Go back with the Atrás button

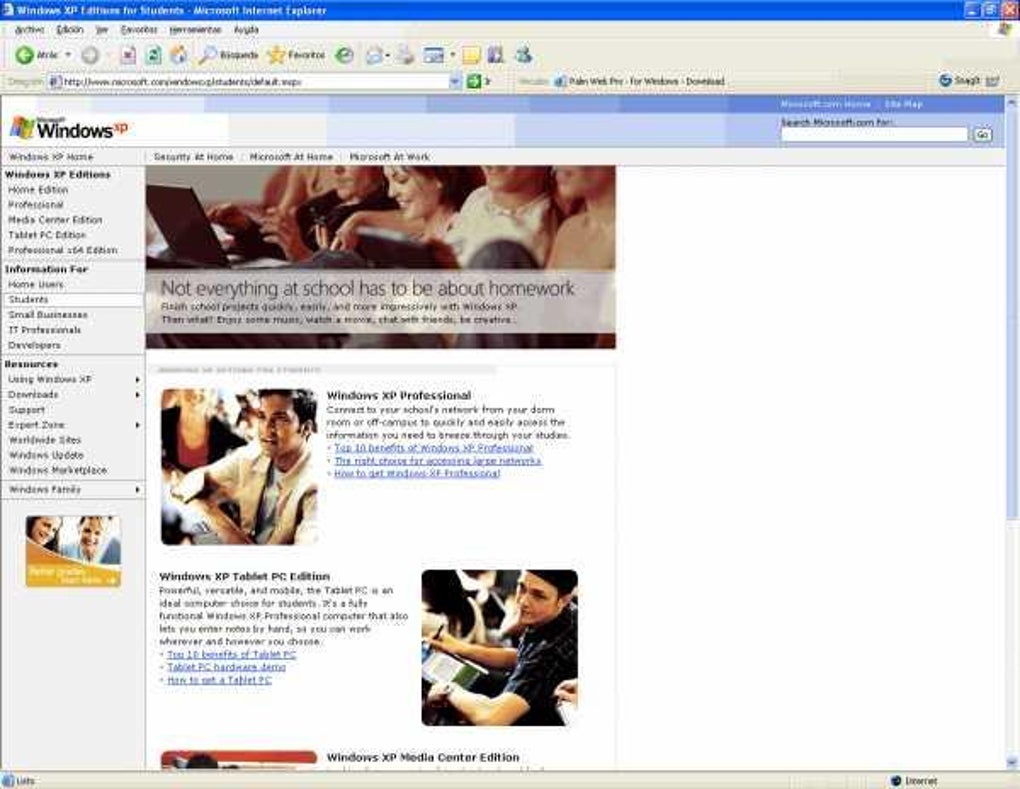point(36,55)
